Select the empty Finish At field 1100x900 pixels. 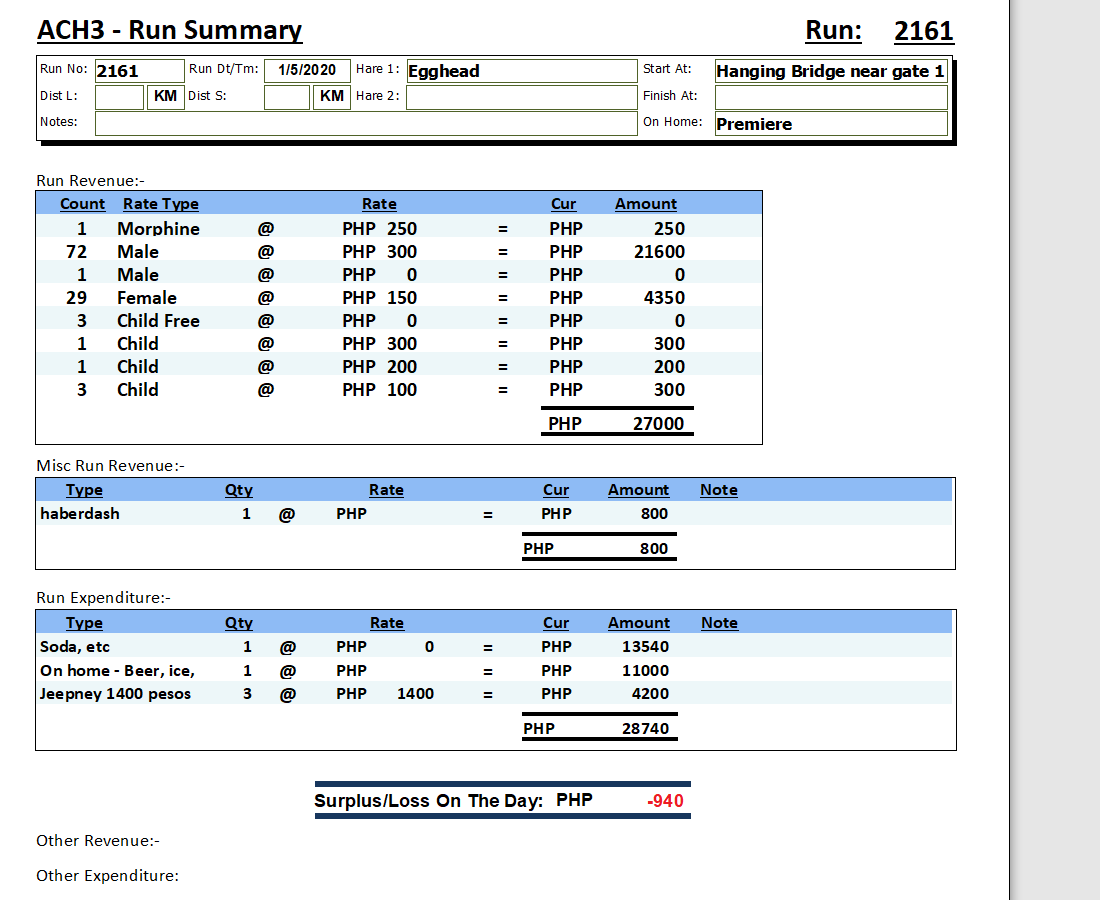pos(830,97)
